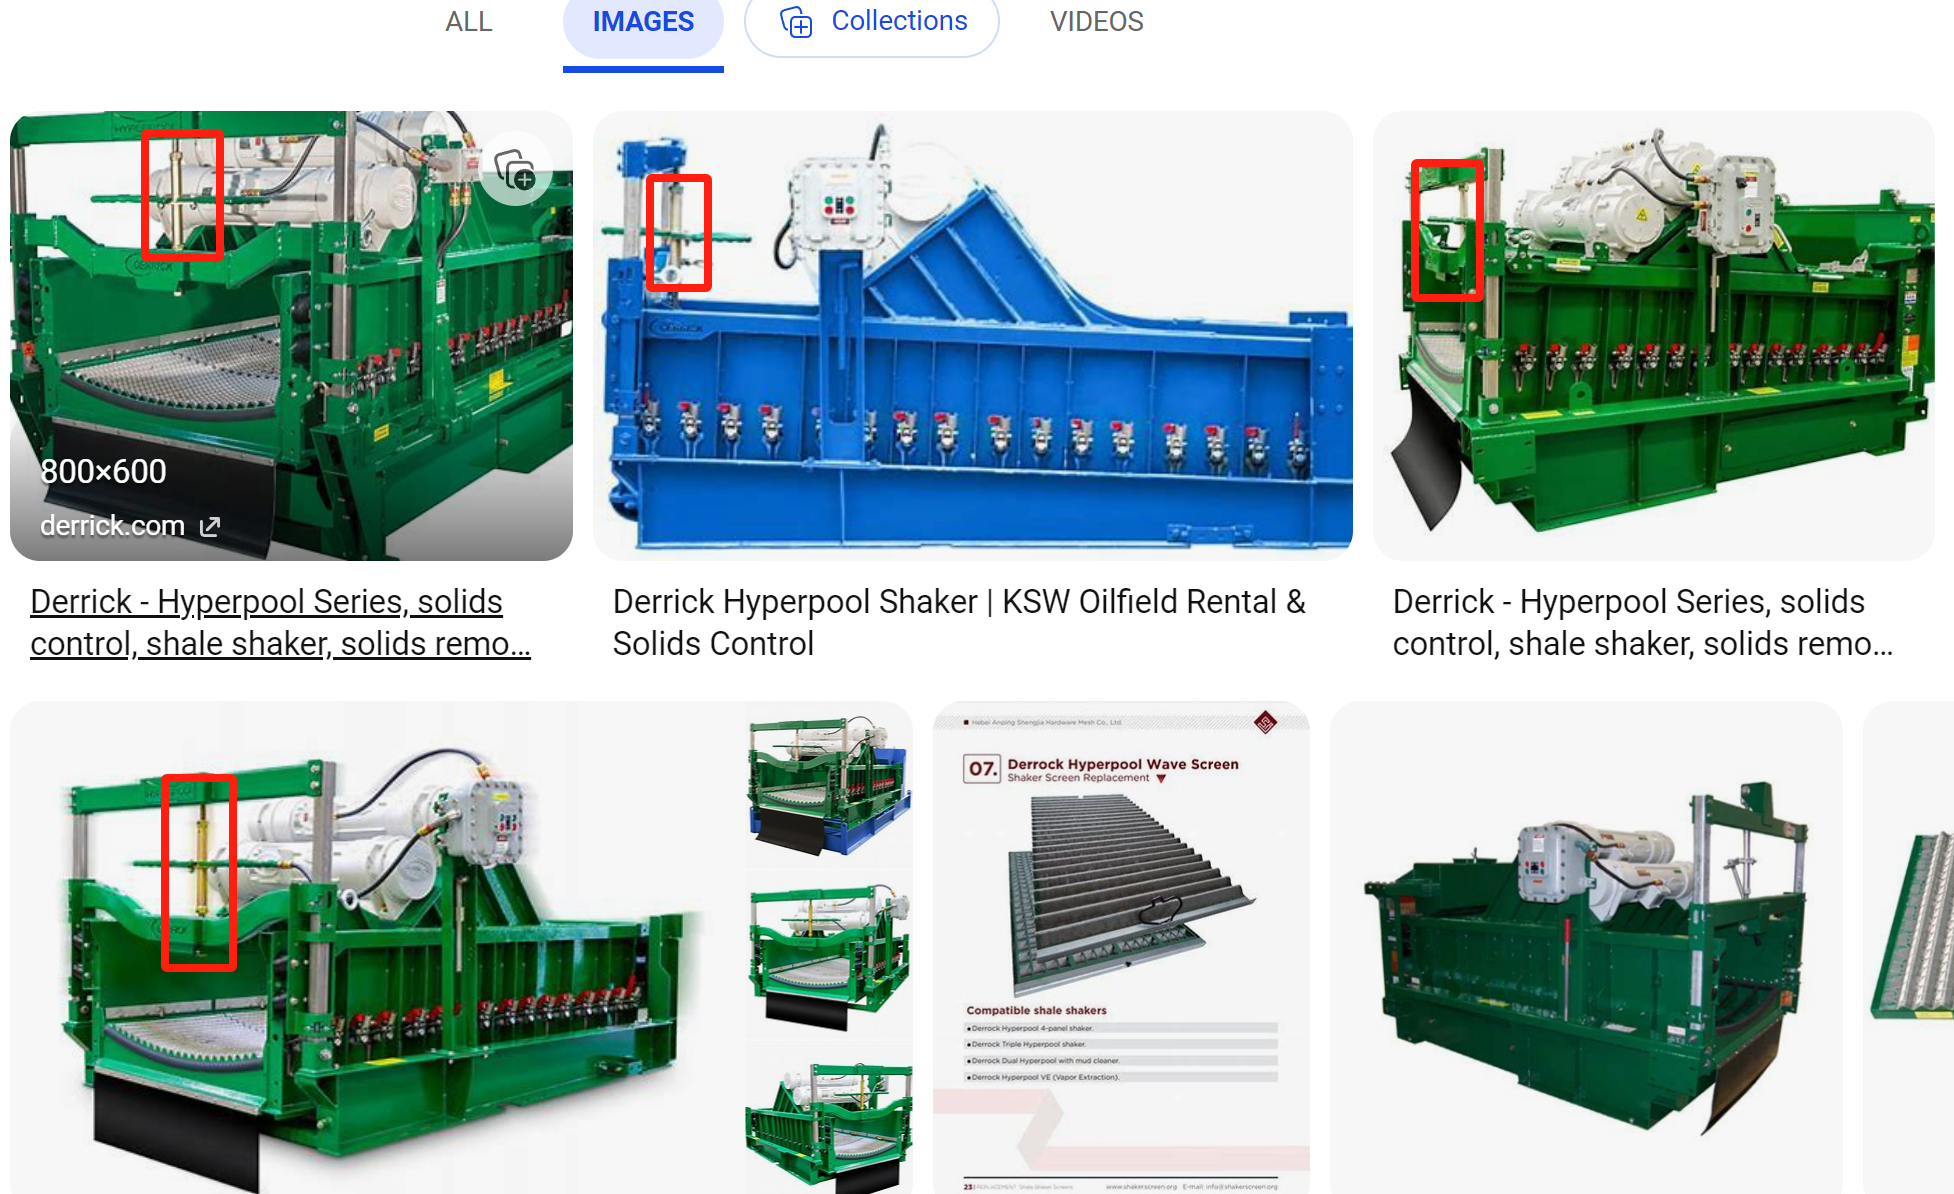1954x1194 pixels.
Task: Open the Derrock Hyperpool Wave Screen image
Action: [x=1121, y=947]
